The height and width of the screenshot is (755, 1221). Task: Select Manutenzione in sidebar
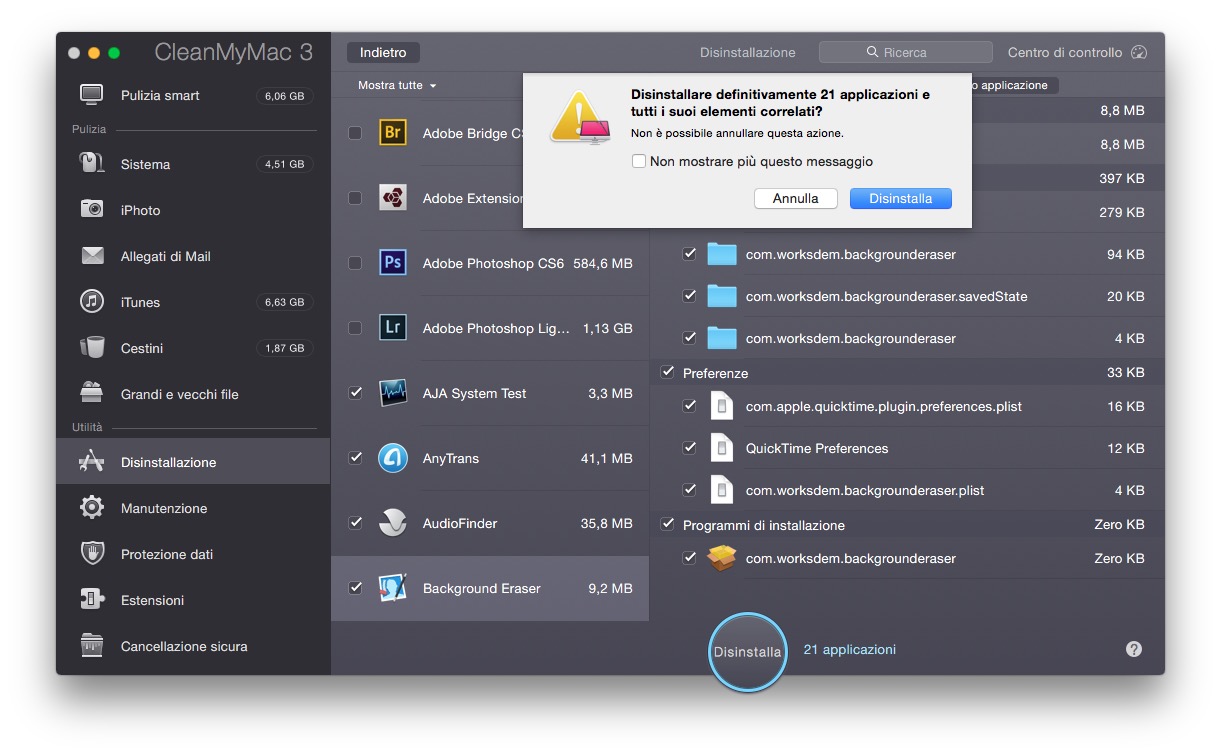point(193,508)
